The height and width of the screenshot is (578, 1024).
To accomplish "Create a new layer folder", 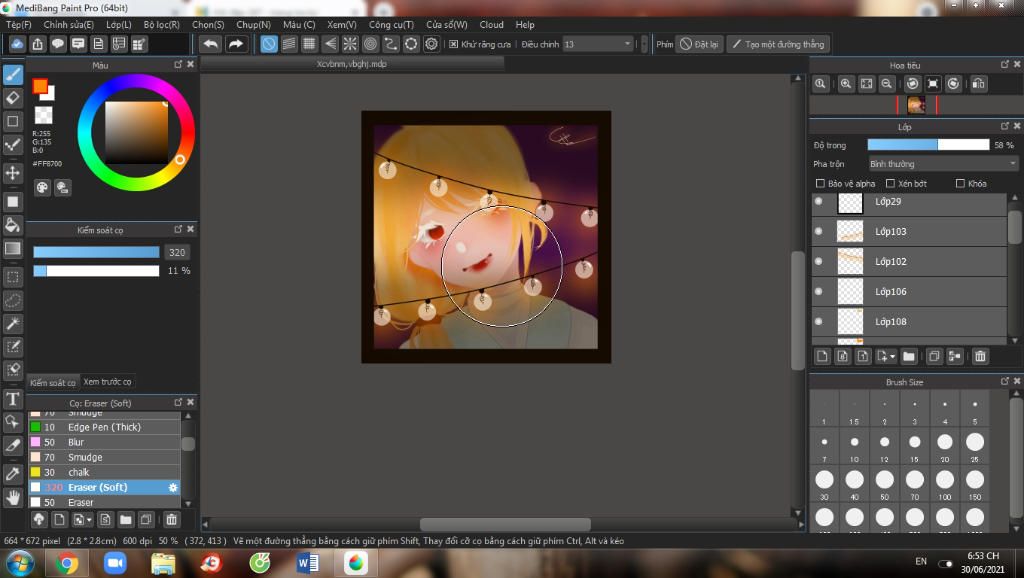I will point(908,356).
